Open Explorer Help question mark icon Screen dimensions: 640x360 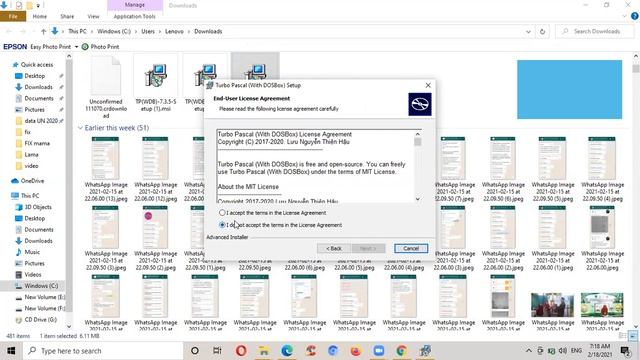(x=635, y=16)
